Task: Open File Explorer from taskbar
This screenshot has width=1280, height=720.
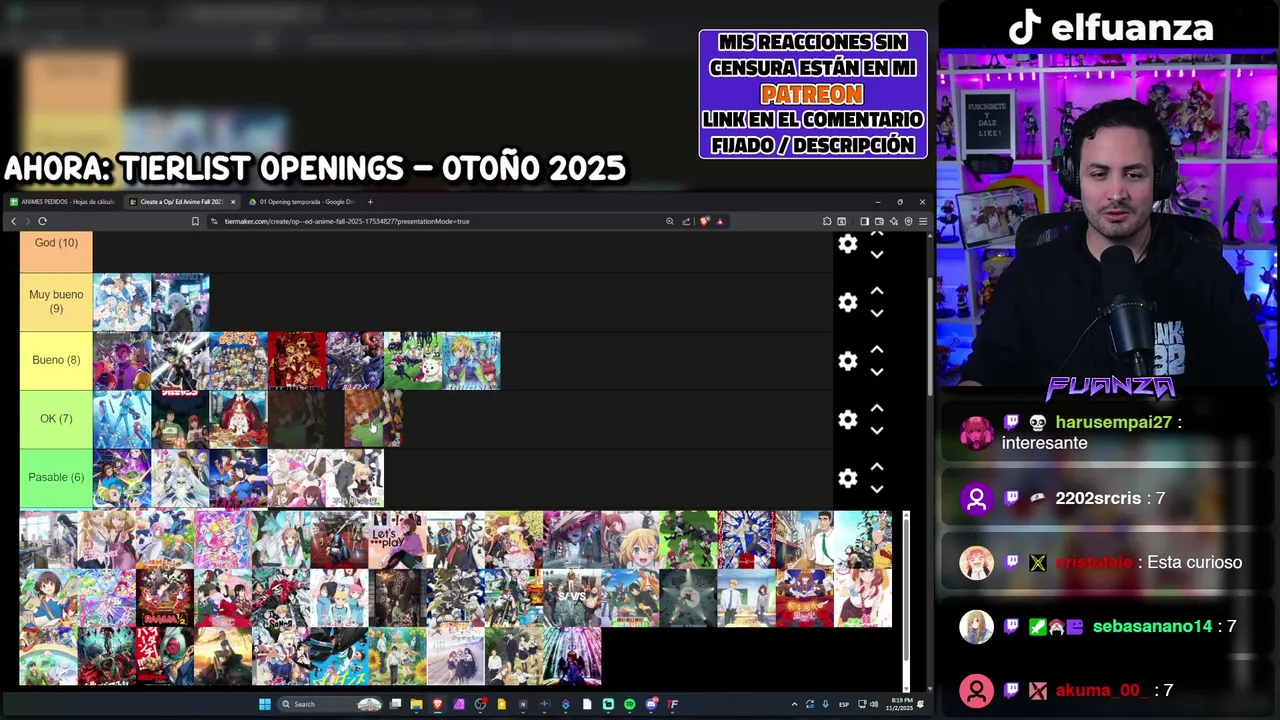Action: [416, 704]
